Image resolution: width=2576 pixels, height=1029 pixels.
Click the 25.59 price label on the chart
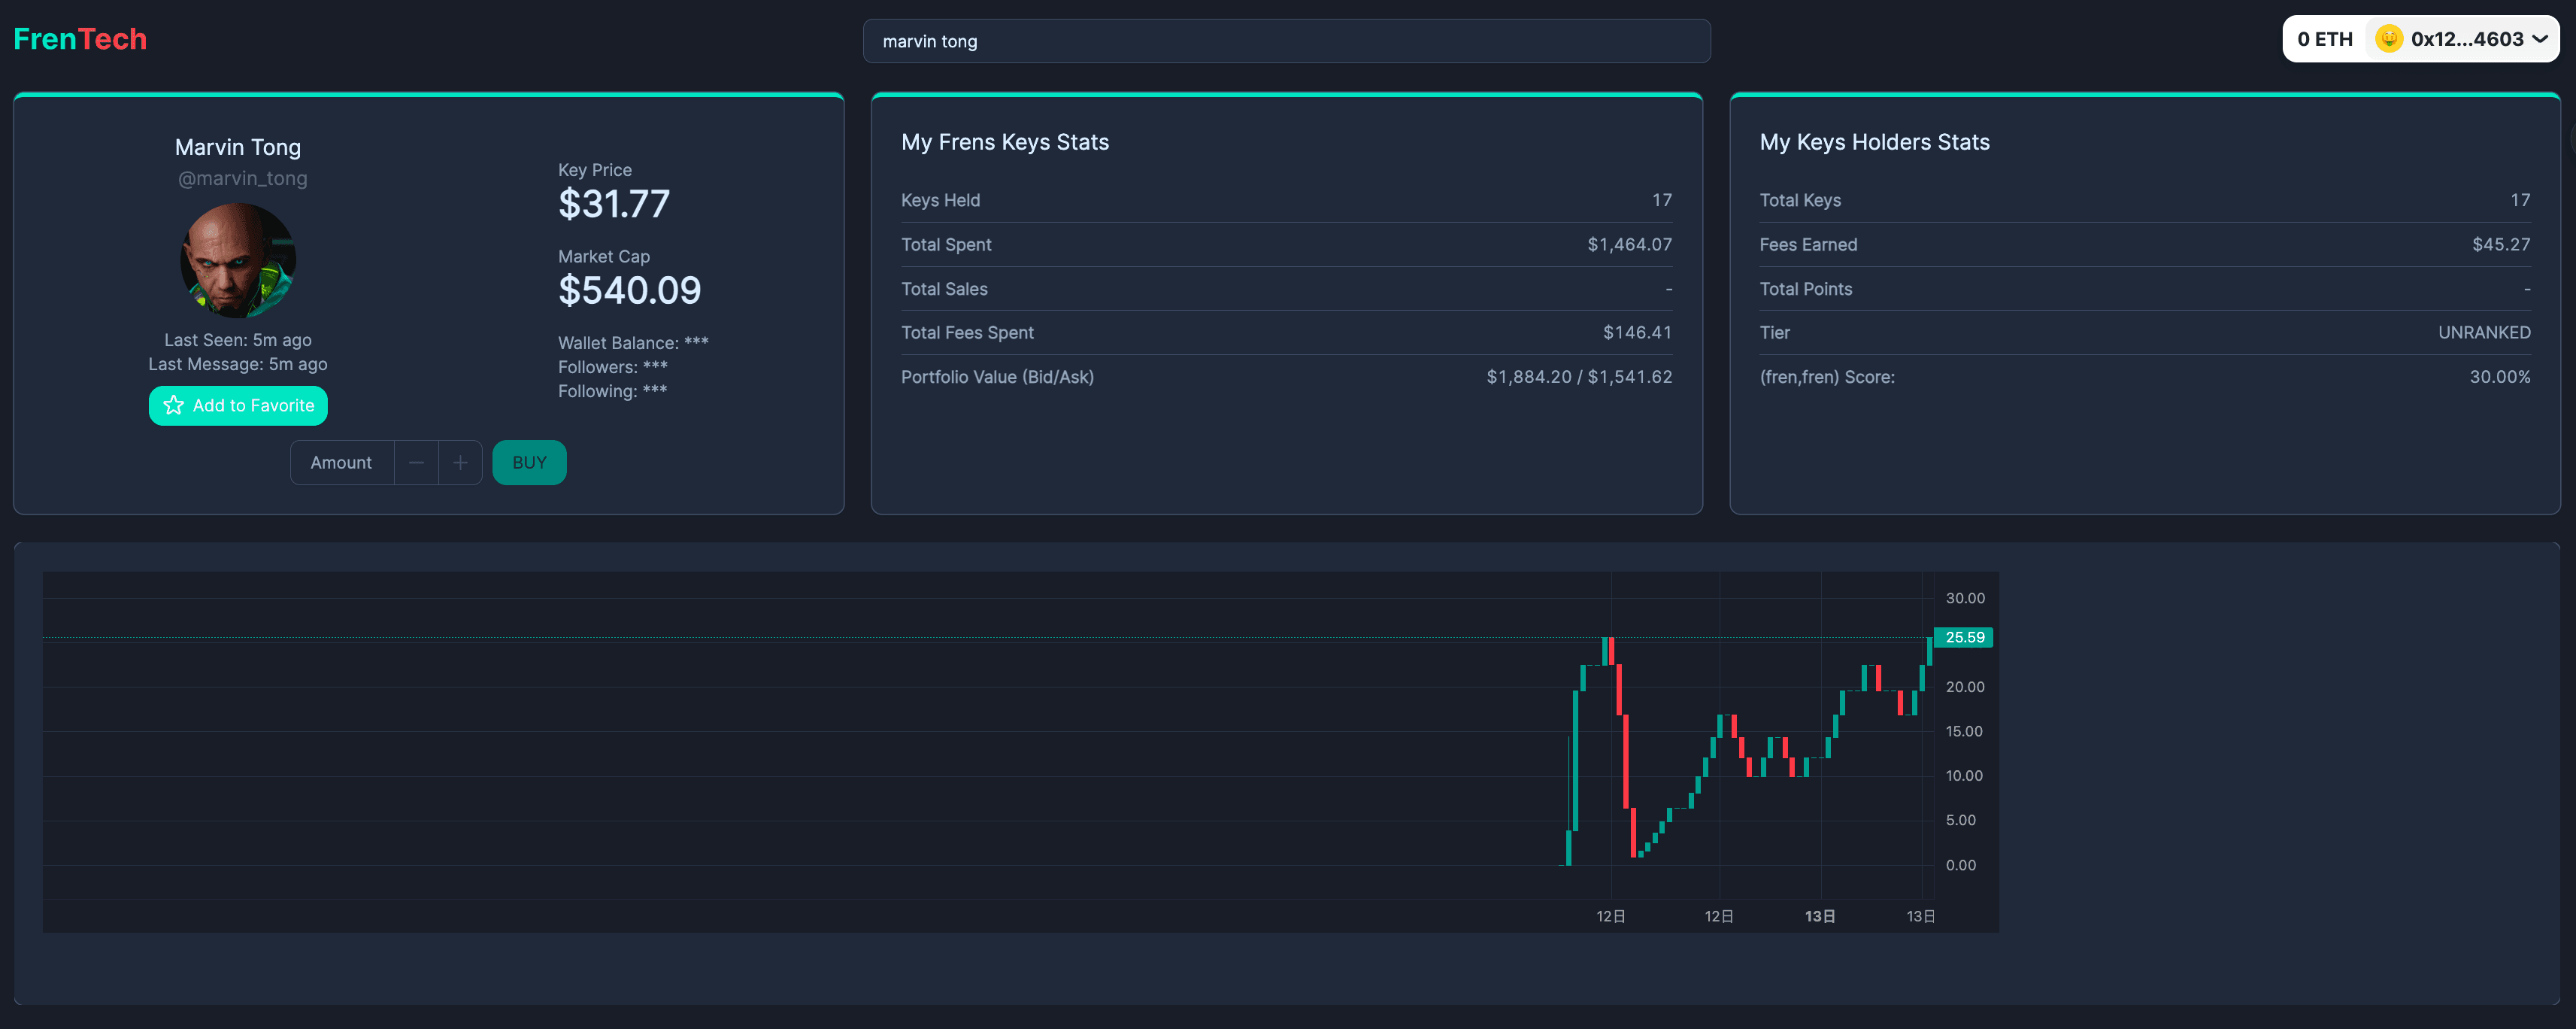coord(1963,636)
